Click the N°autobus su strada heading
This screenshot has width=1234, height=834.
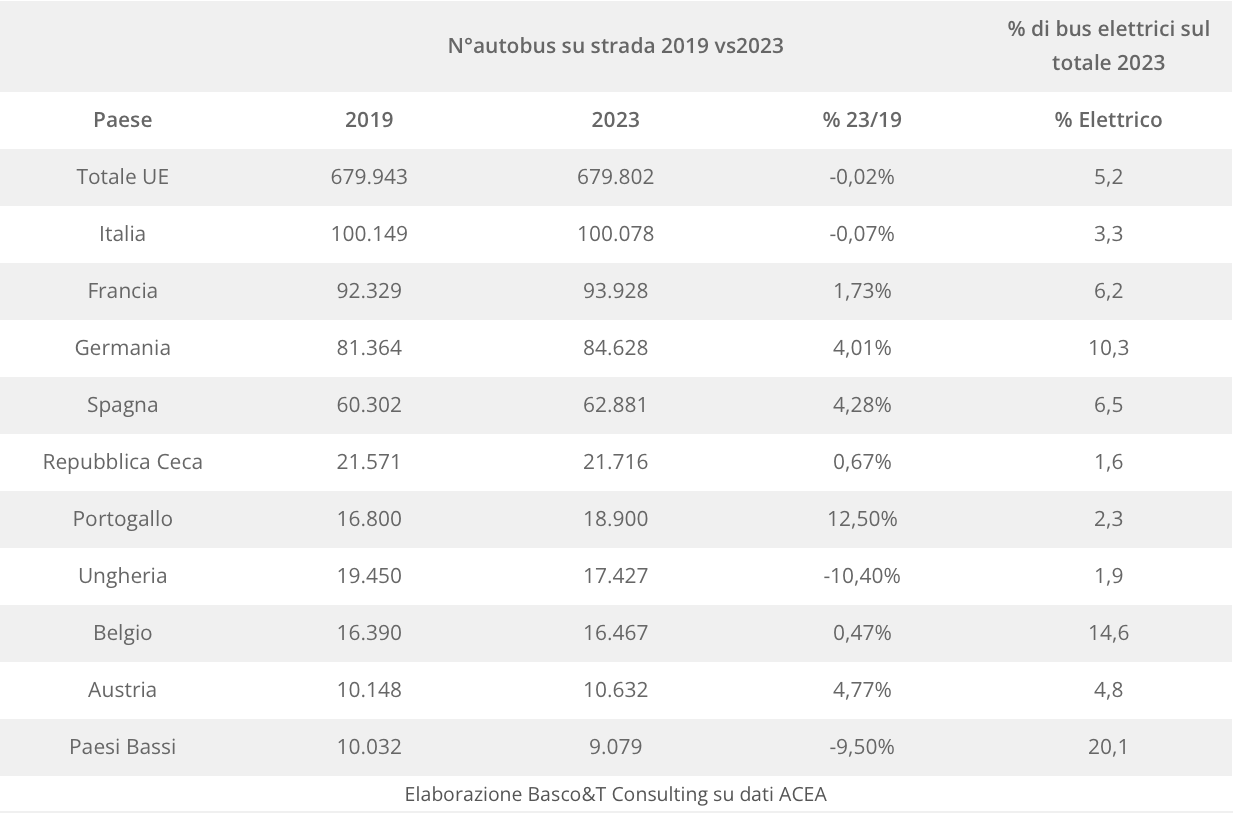[615, 46]
